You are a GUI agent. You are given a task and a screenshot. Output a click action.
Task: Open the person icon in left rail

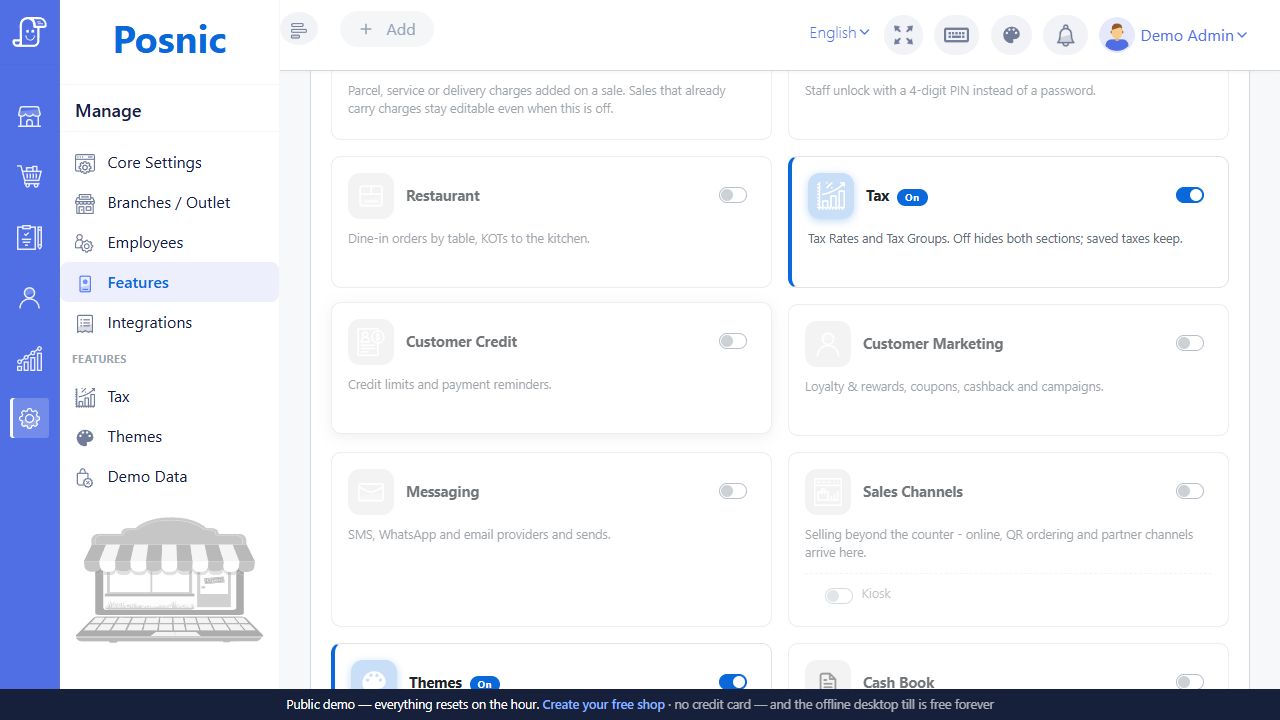(30, 298)
